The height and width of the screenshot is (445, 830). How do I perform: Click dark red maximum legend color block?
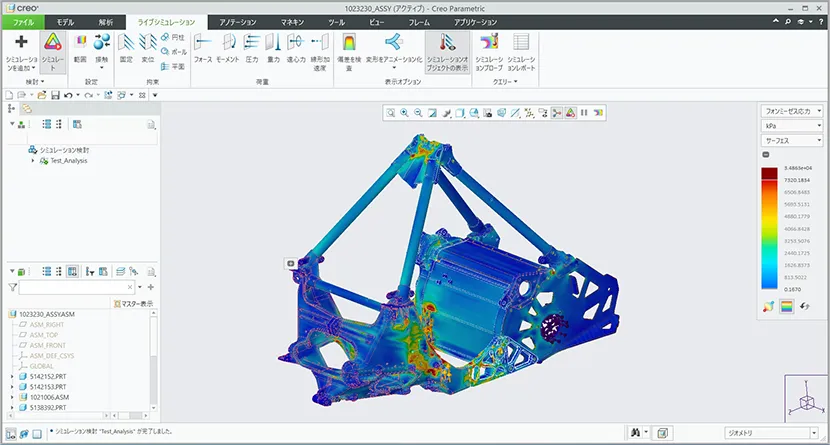pos(769,172)
